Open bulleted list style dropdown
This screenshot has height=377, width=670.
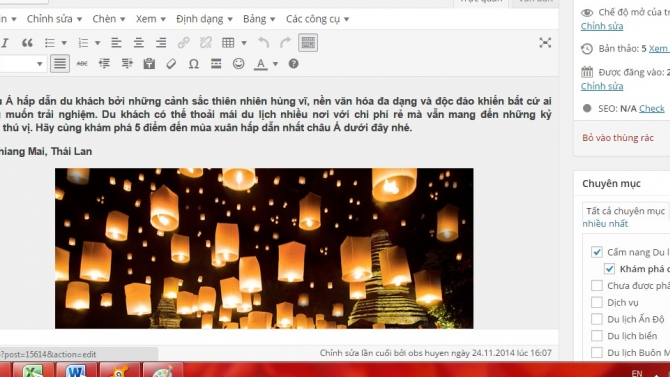point(64,43)
